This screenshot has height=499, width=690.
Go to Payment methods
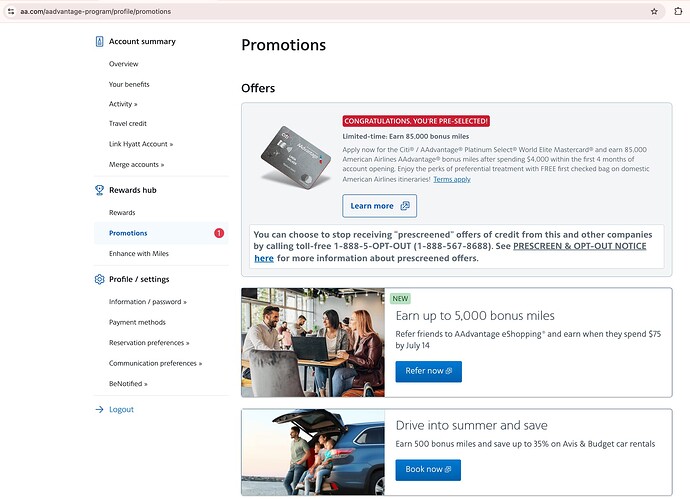pyautogui.click(x=137, y=322)
